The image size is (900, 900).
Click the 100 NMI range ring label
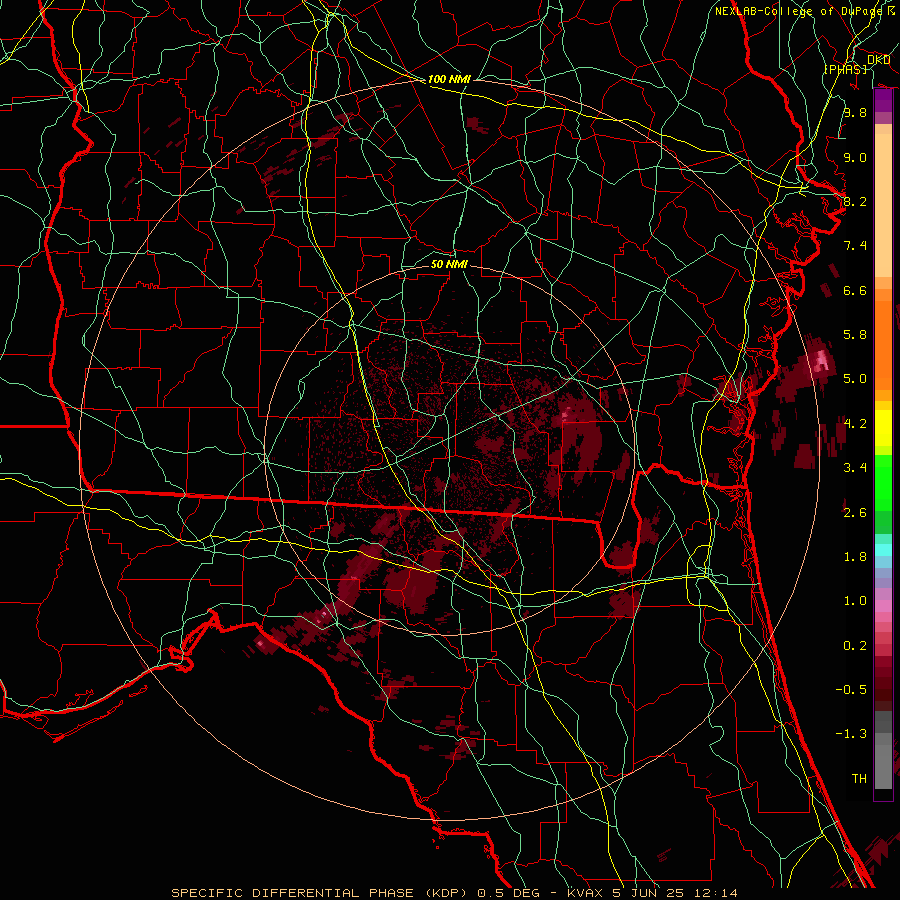point(449,79)
